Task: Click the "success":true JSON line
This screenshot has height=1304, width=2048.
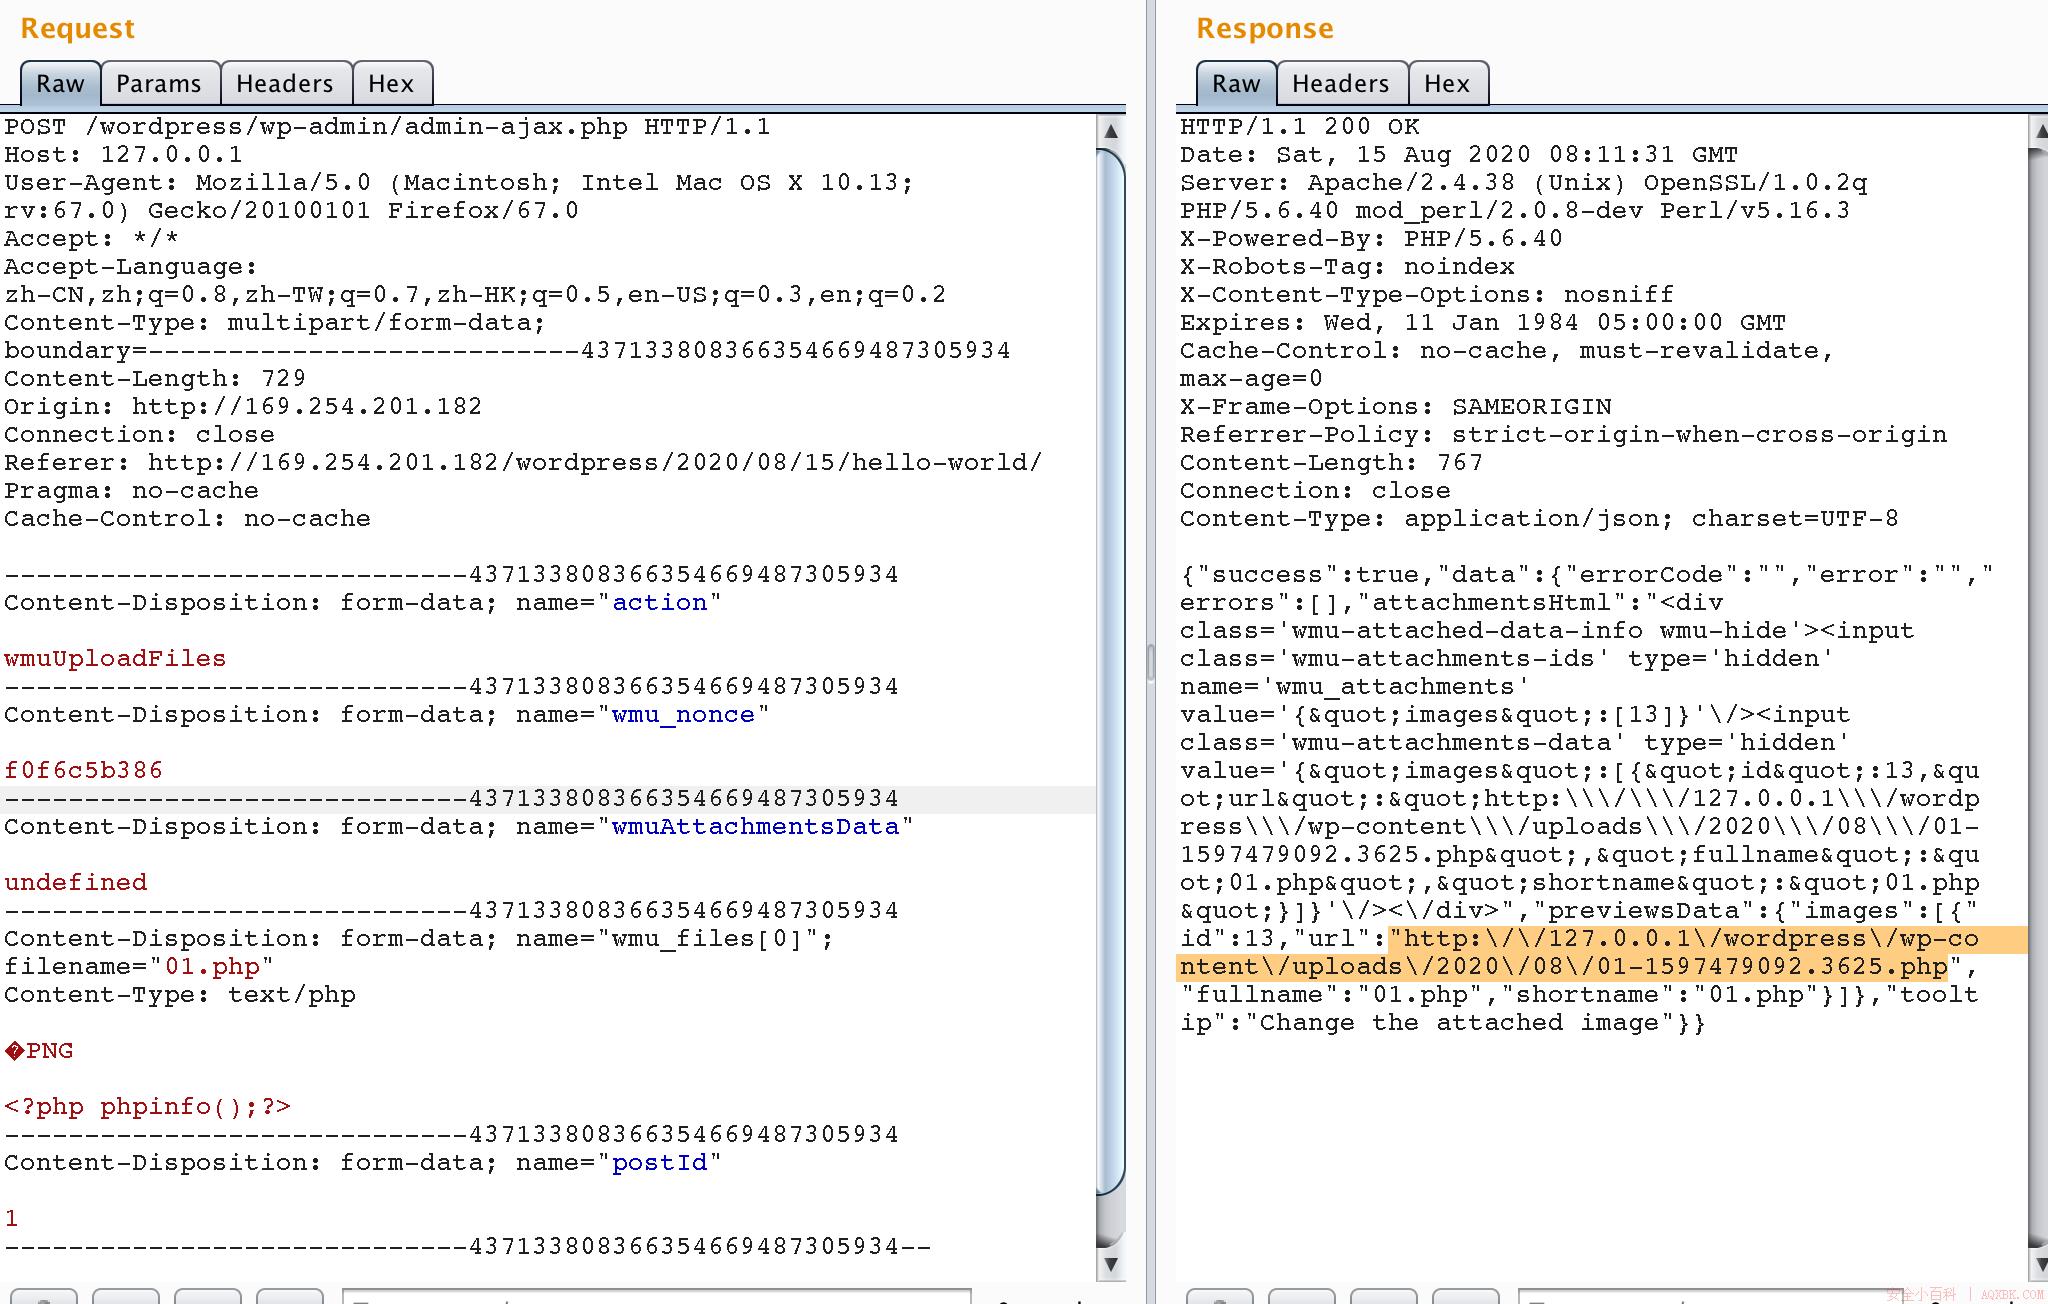Action: (x=1587, y=575)
